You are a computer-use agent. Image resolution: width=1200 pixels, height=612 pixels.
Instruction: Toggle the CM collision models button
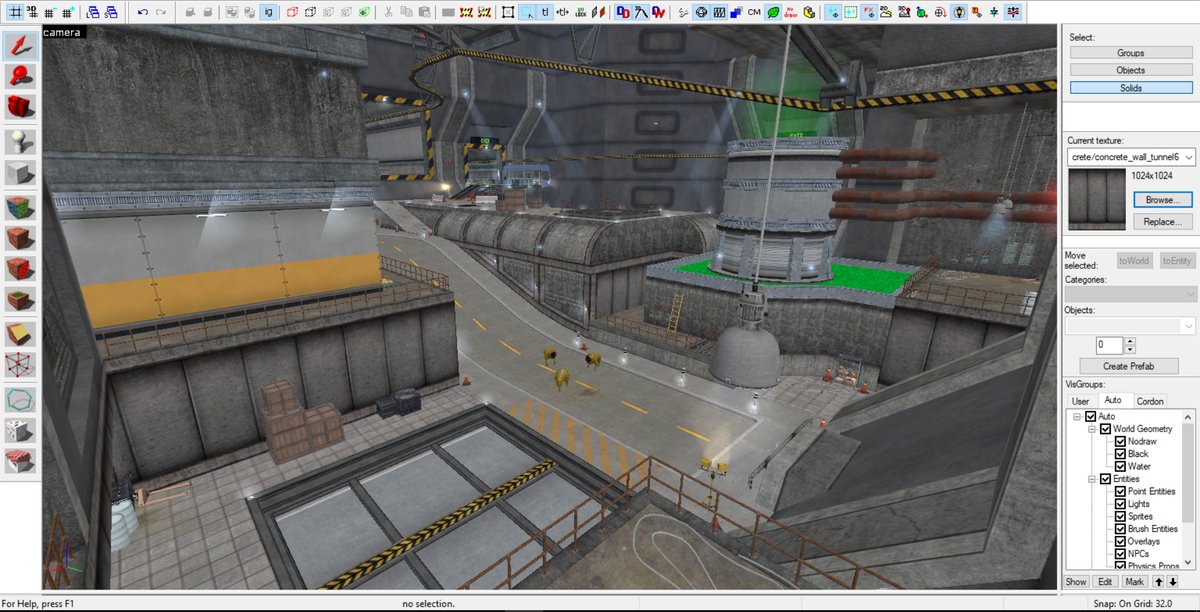coord(753,12)
